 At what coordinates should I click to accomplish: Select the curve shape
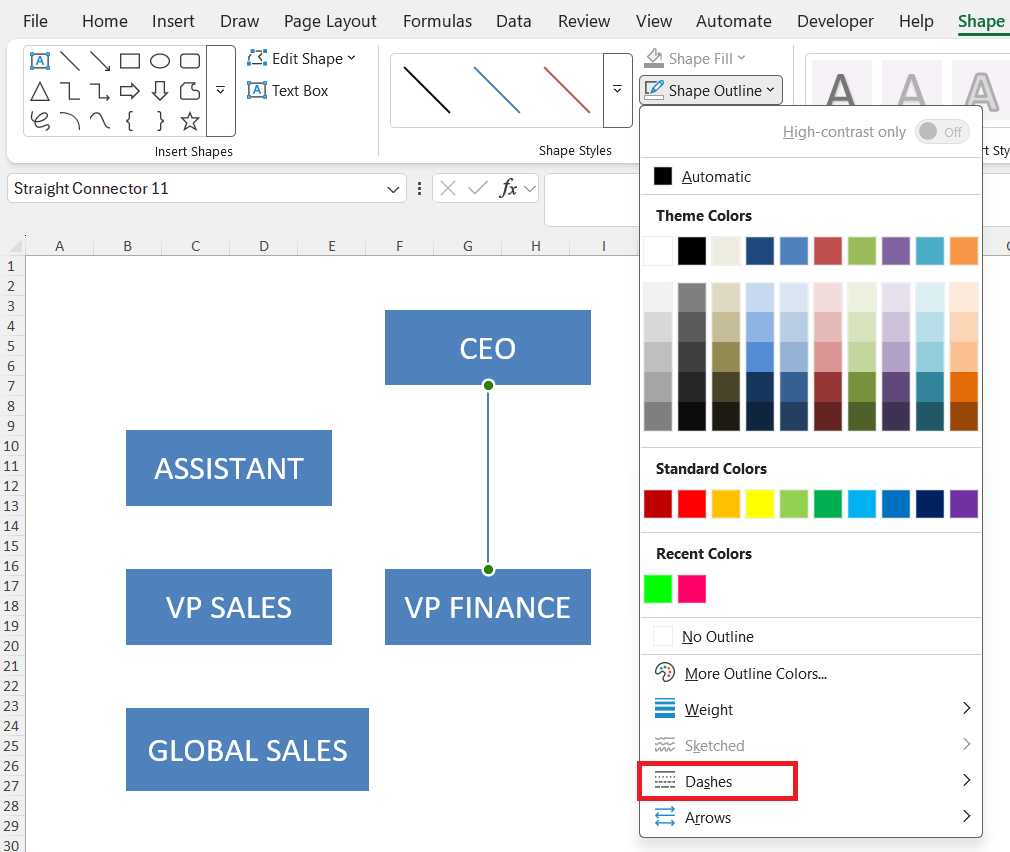pos(100,121)
